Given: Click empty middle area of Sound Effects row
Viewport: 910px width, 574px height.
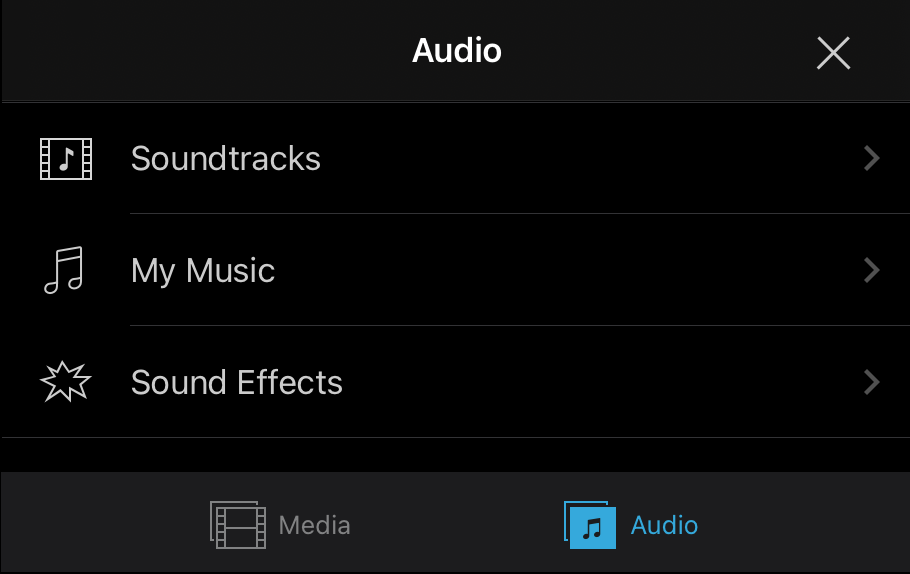Looking at the screenshot, I should coord(580,382).
